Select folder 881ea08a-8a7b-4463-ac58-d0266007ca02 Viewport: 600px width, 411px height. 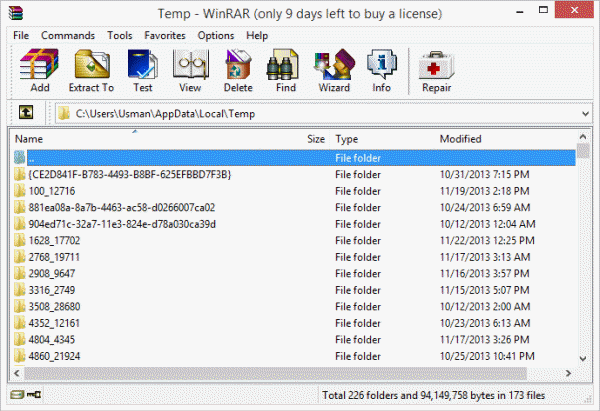(x=122, y=207)
